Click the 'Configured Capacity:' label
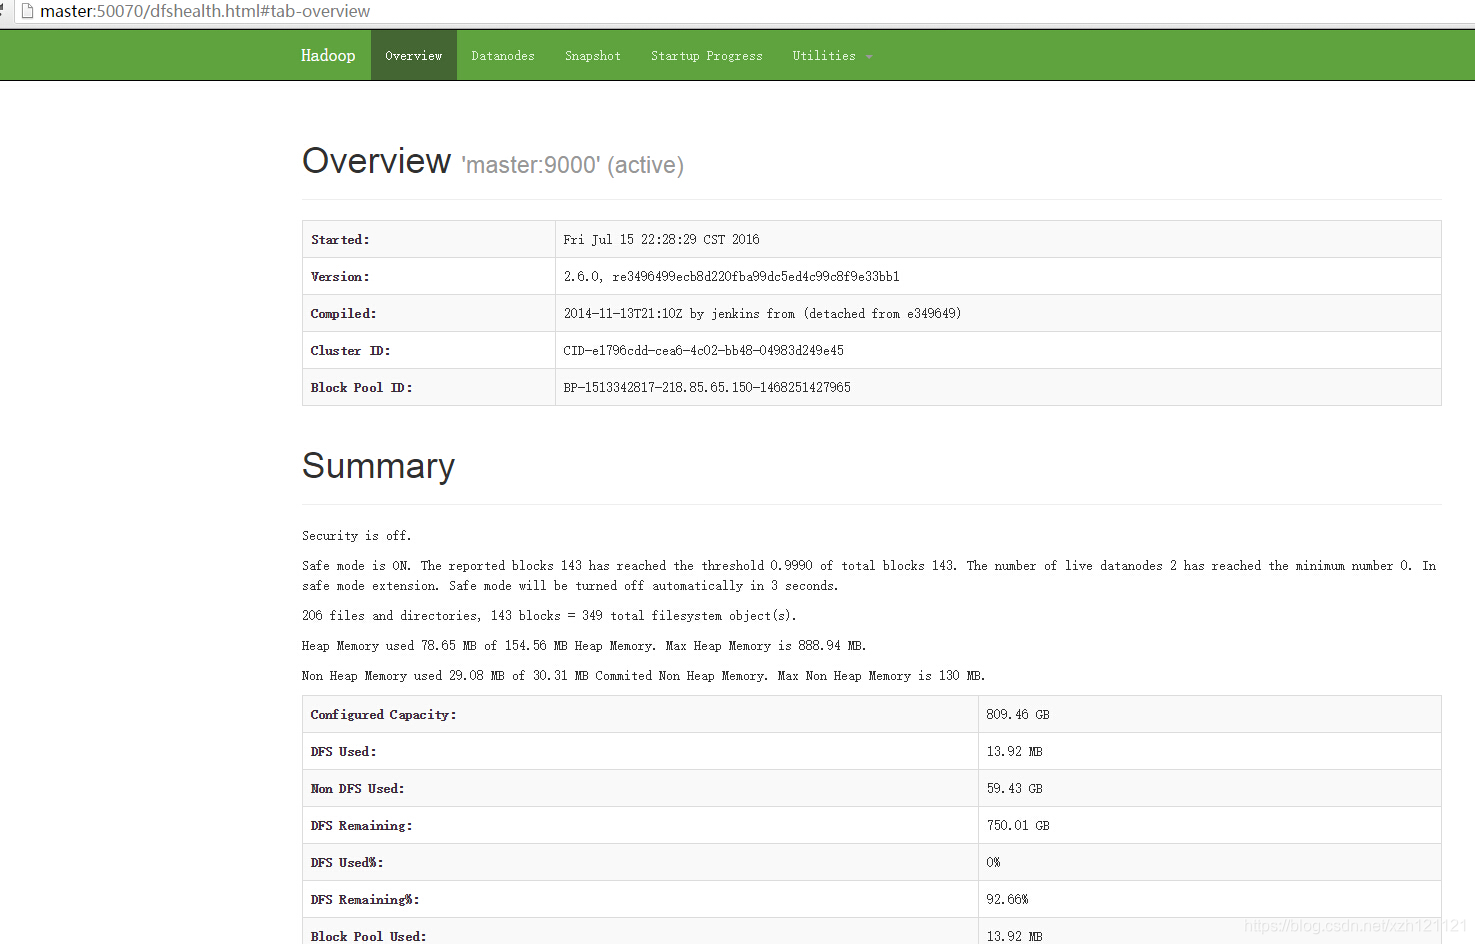The image size is (1475, 944). (383, 714)
